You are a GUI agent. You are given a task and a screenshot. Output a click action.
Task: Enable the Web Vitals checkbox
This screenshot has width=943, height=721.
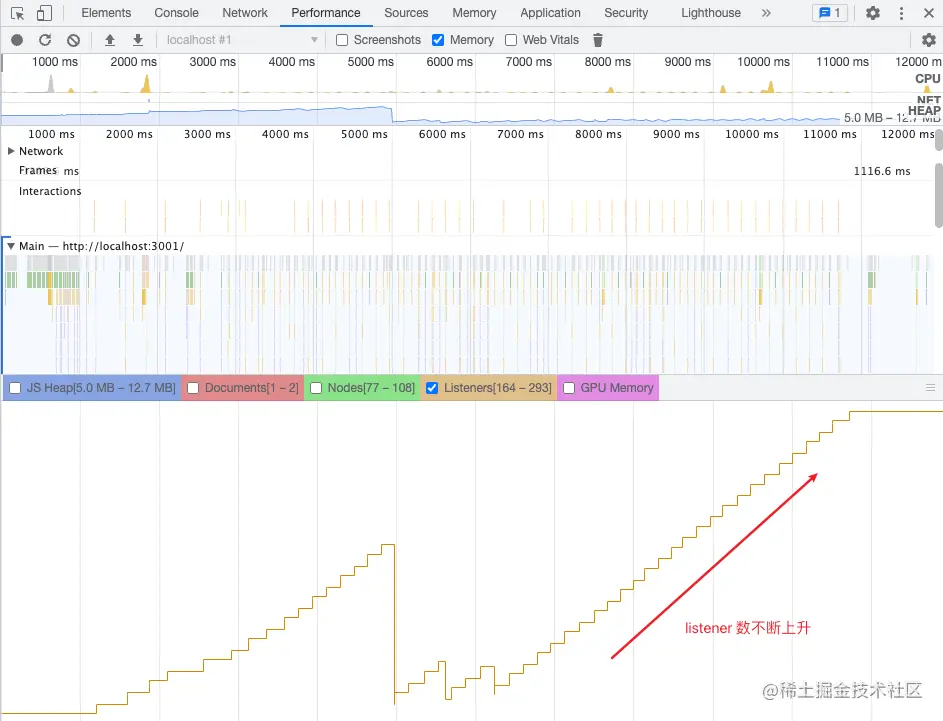coord(511,40)
